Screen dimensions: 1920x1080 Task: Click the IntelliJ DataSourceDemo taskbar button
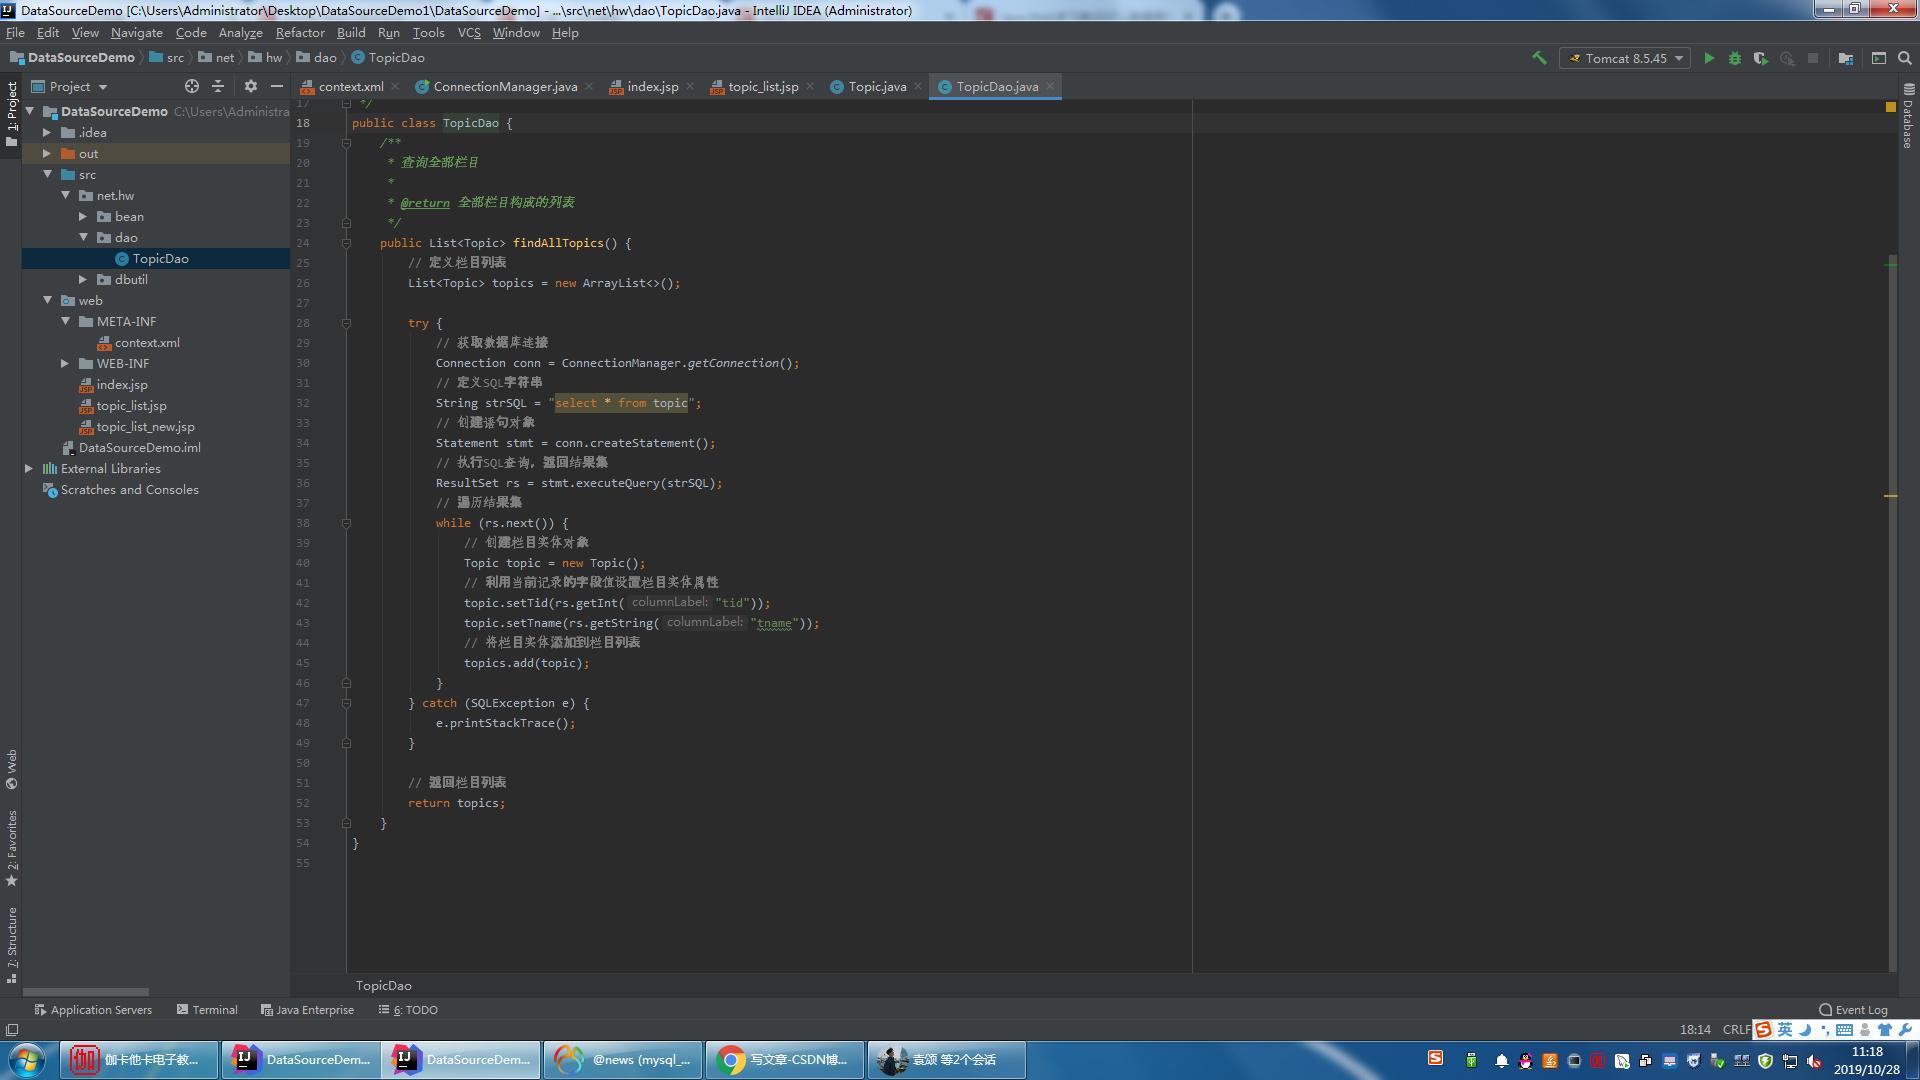pos(300,1060)
